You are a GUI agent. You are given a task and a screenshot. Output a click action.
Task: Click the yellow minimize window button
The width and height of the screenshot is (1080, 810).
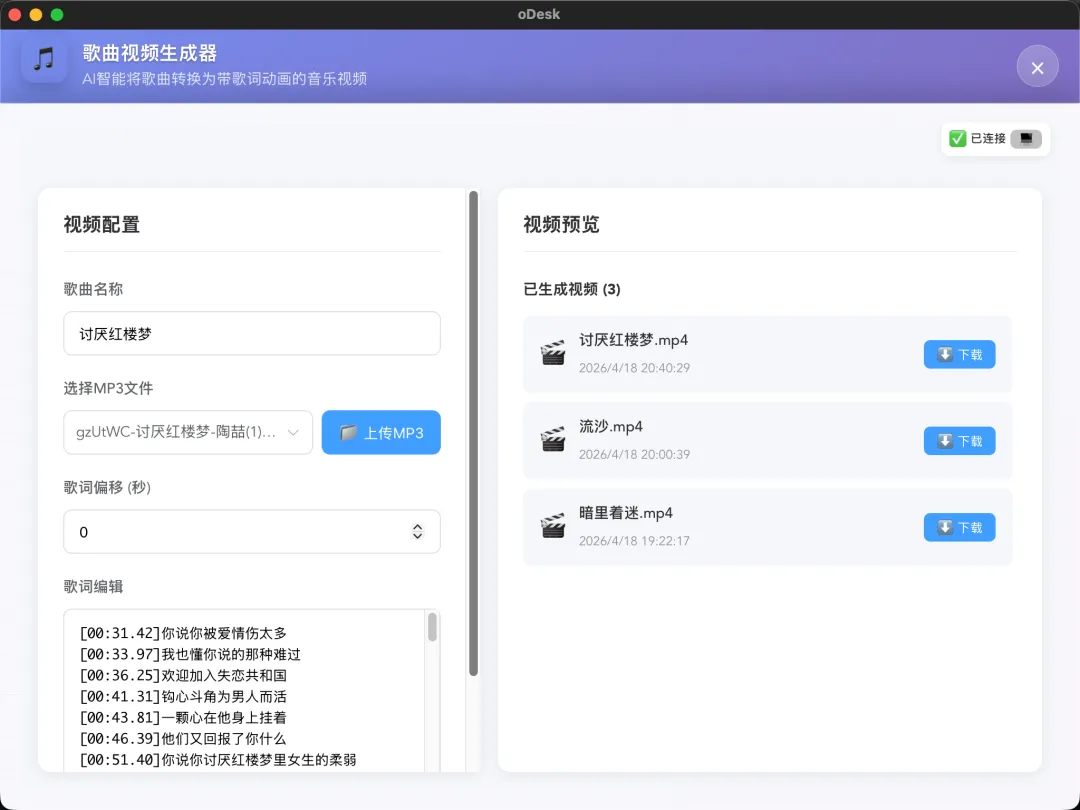point(36,14)
